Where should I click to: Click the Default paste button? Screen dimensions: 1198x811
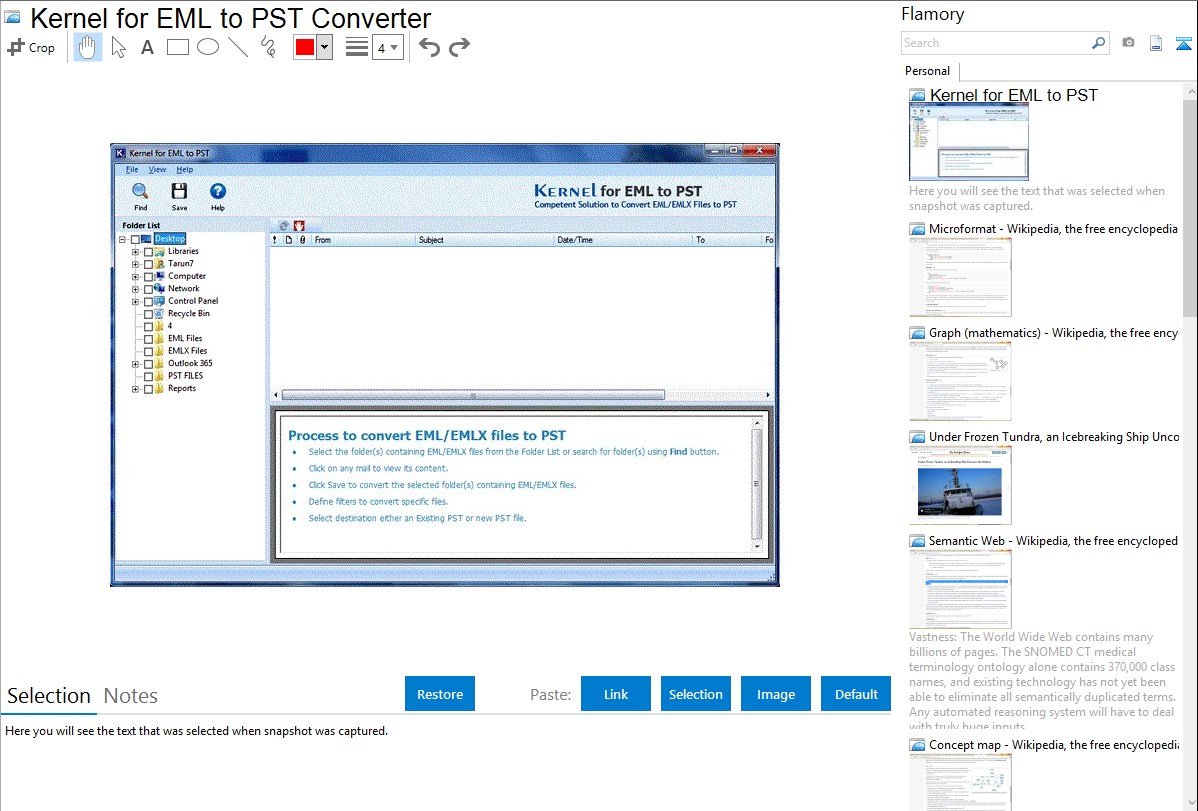[x=856, y=694]
